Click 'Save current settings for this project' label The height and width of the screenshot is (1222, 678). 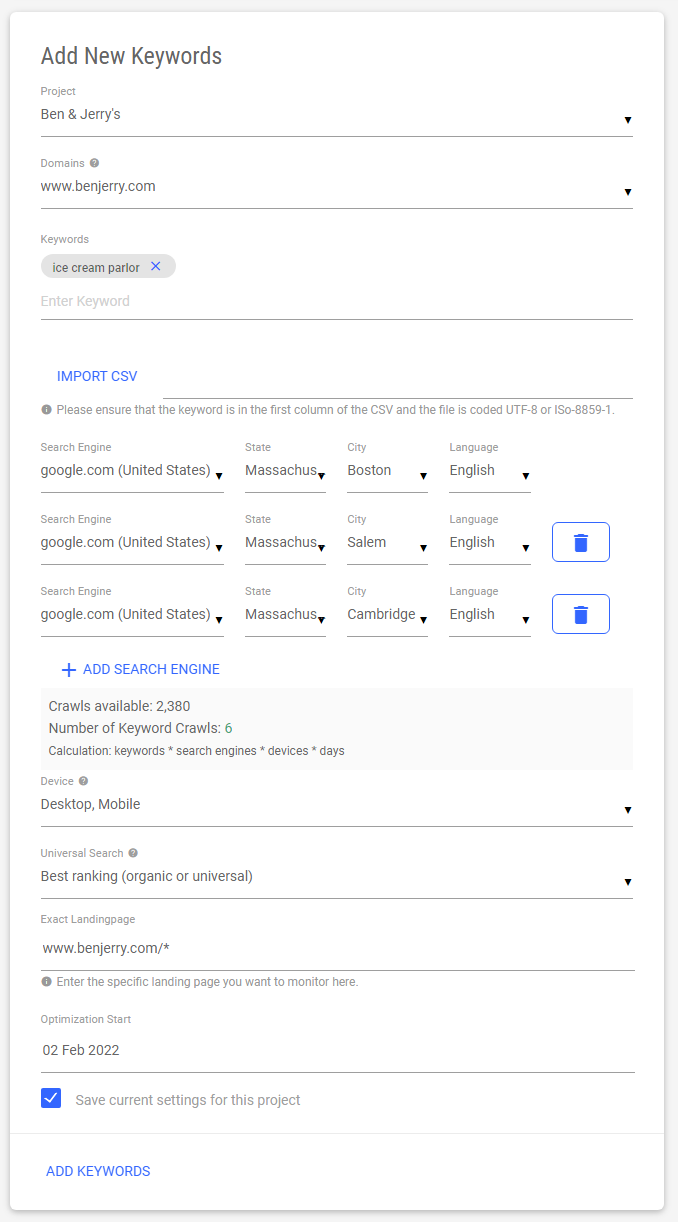(188, 1100)
